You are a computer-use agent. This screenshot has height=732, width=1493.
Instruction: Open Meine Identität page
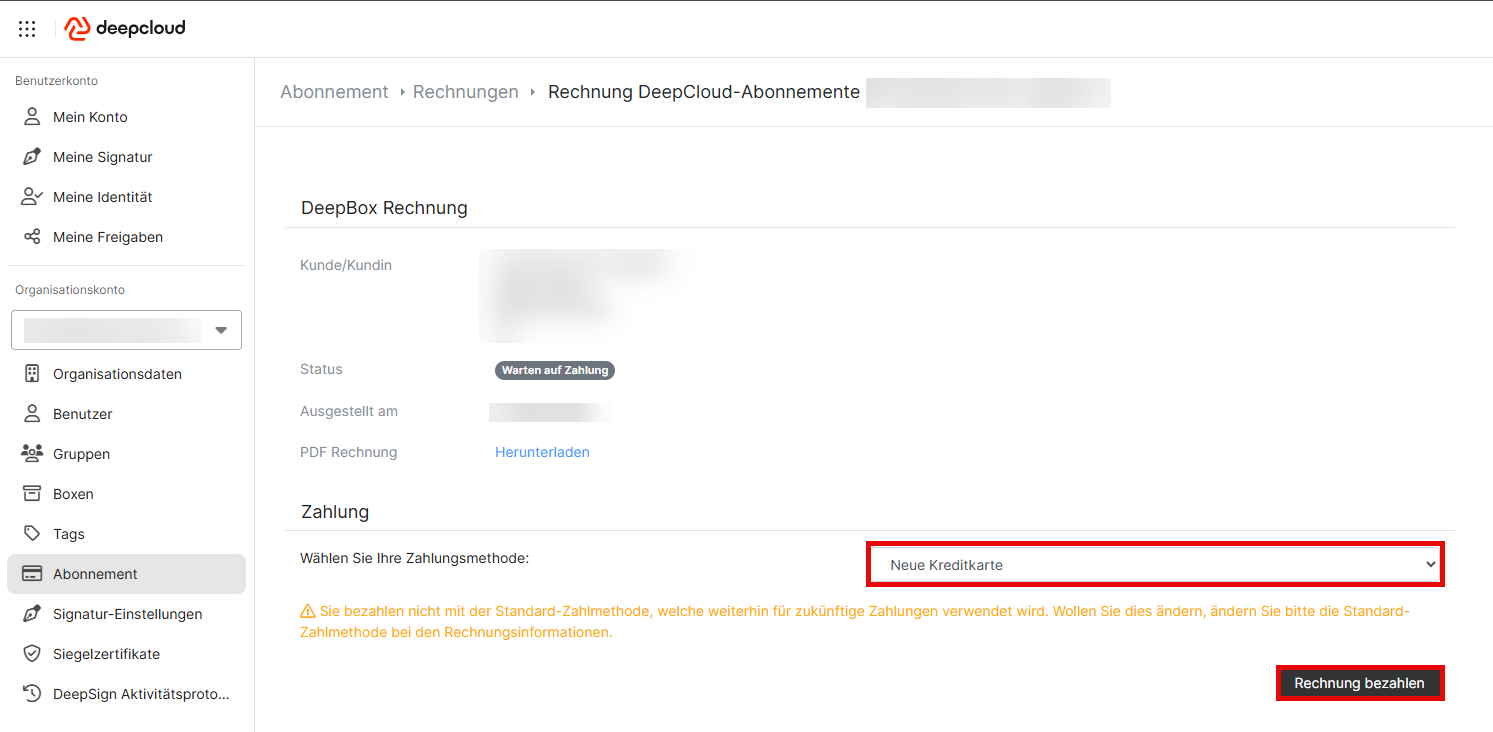(126, 197)
